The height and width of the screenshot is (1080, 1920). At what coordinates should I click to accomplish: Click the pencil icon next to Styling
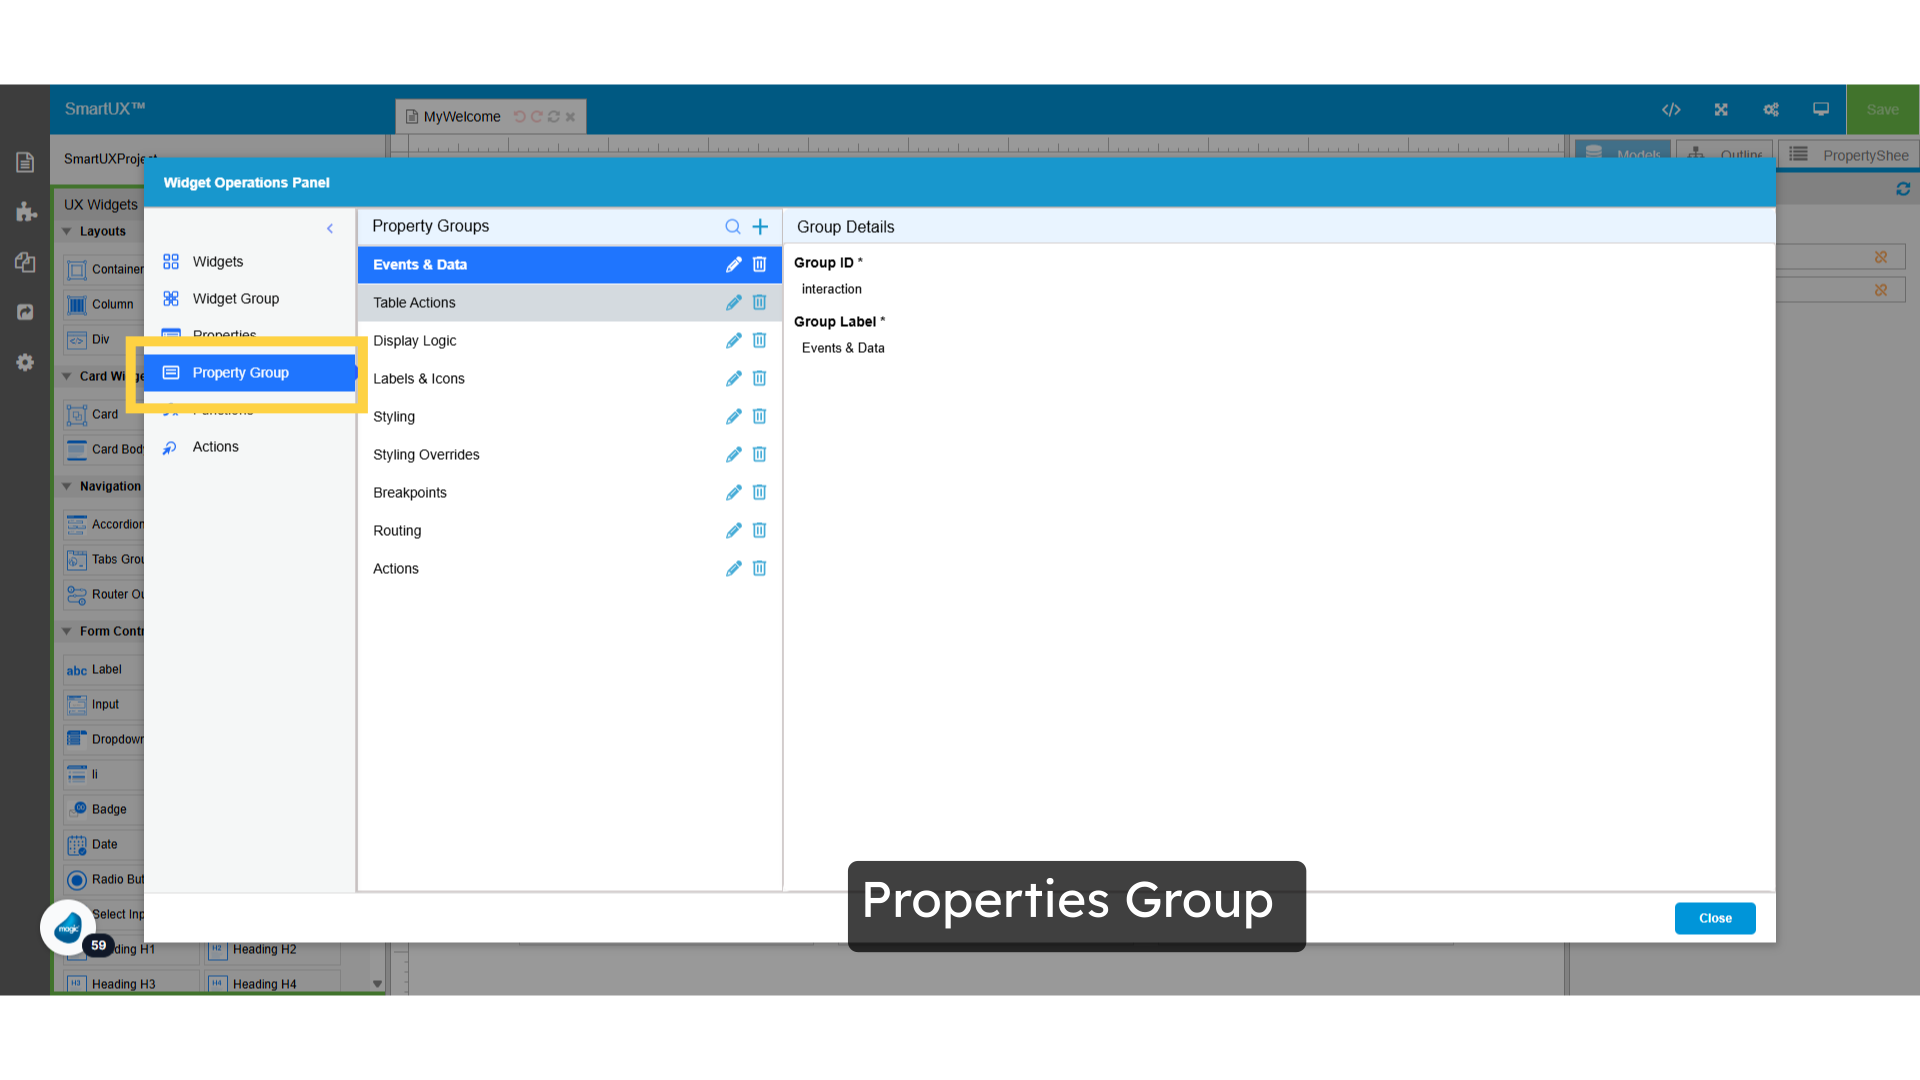[x=734, y=416]
